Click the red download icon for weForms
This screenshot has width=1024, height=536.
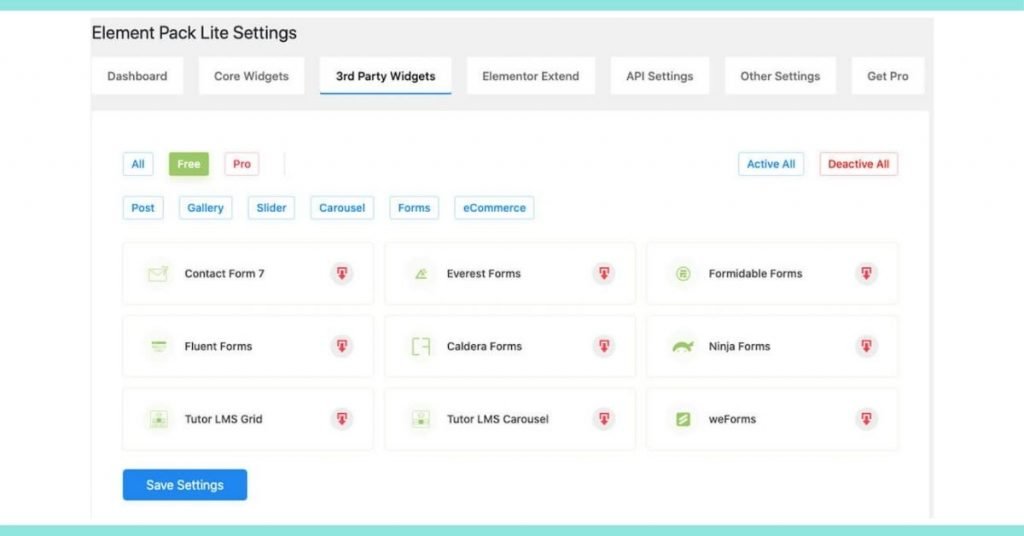(x=866, y=418)
